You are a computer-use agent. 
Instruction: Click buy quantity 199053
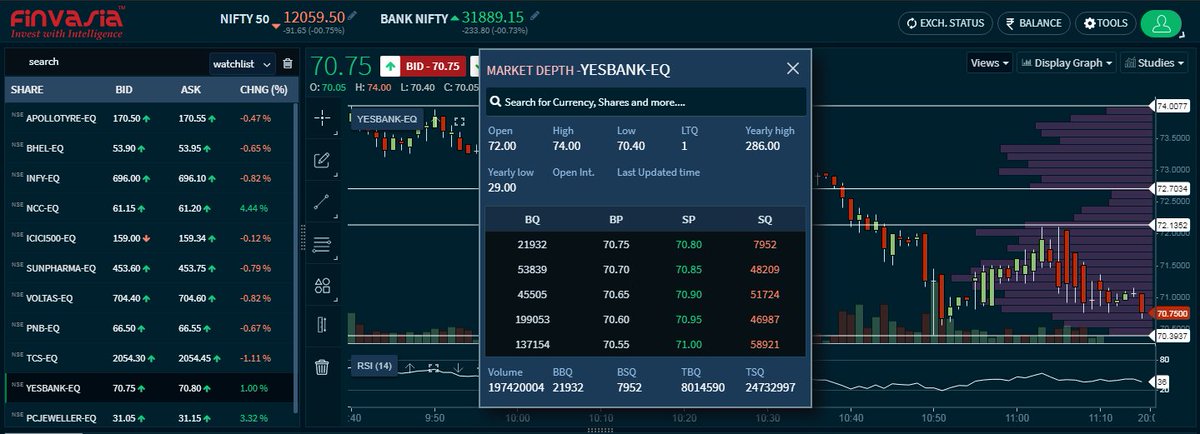tap(533, 319)
